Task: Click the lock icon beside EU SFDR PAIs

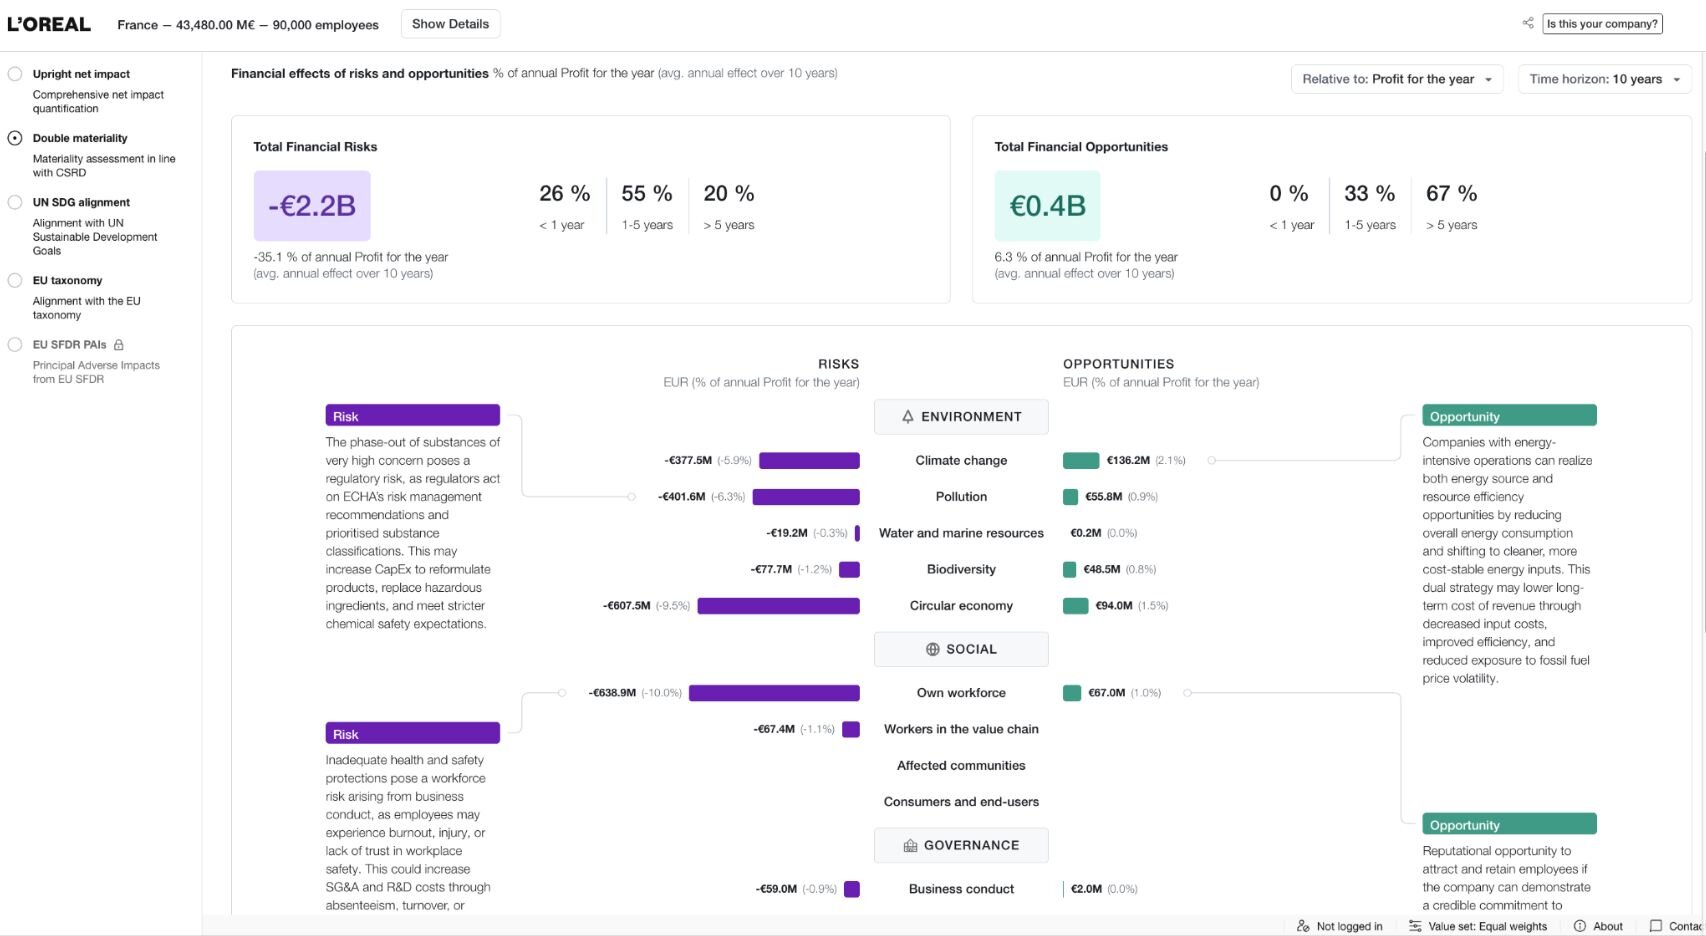Action: [x=119, y=345]
